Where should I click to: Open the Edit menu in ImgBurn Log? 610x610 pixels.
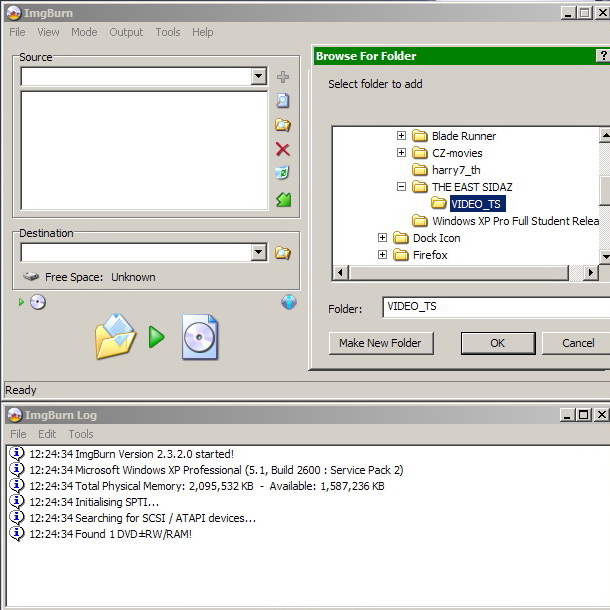[47, 434]
